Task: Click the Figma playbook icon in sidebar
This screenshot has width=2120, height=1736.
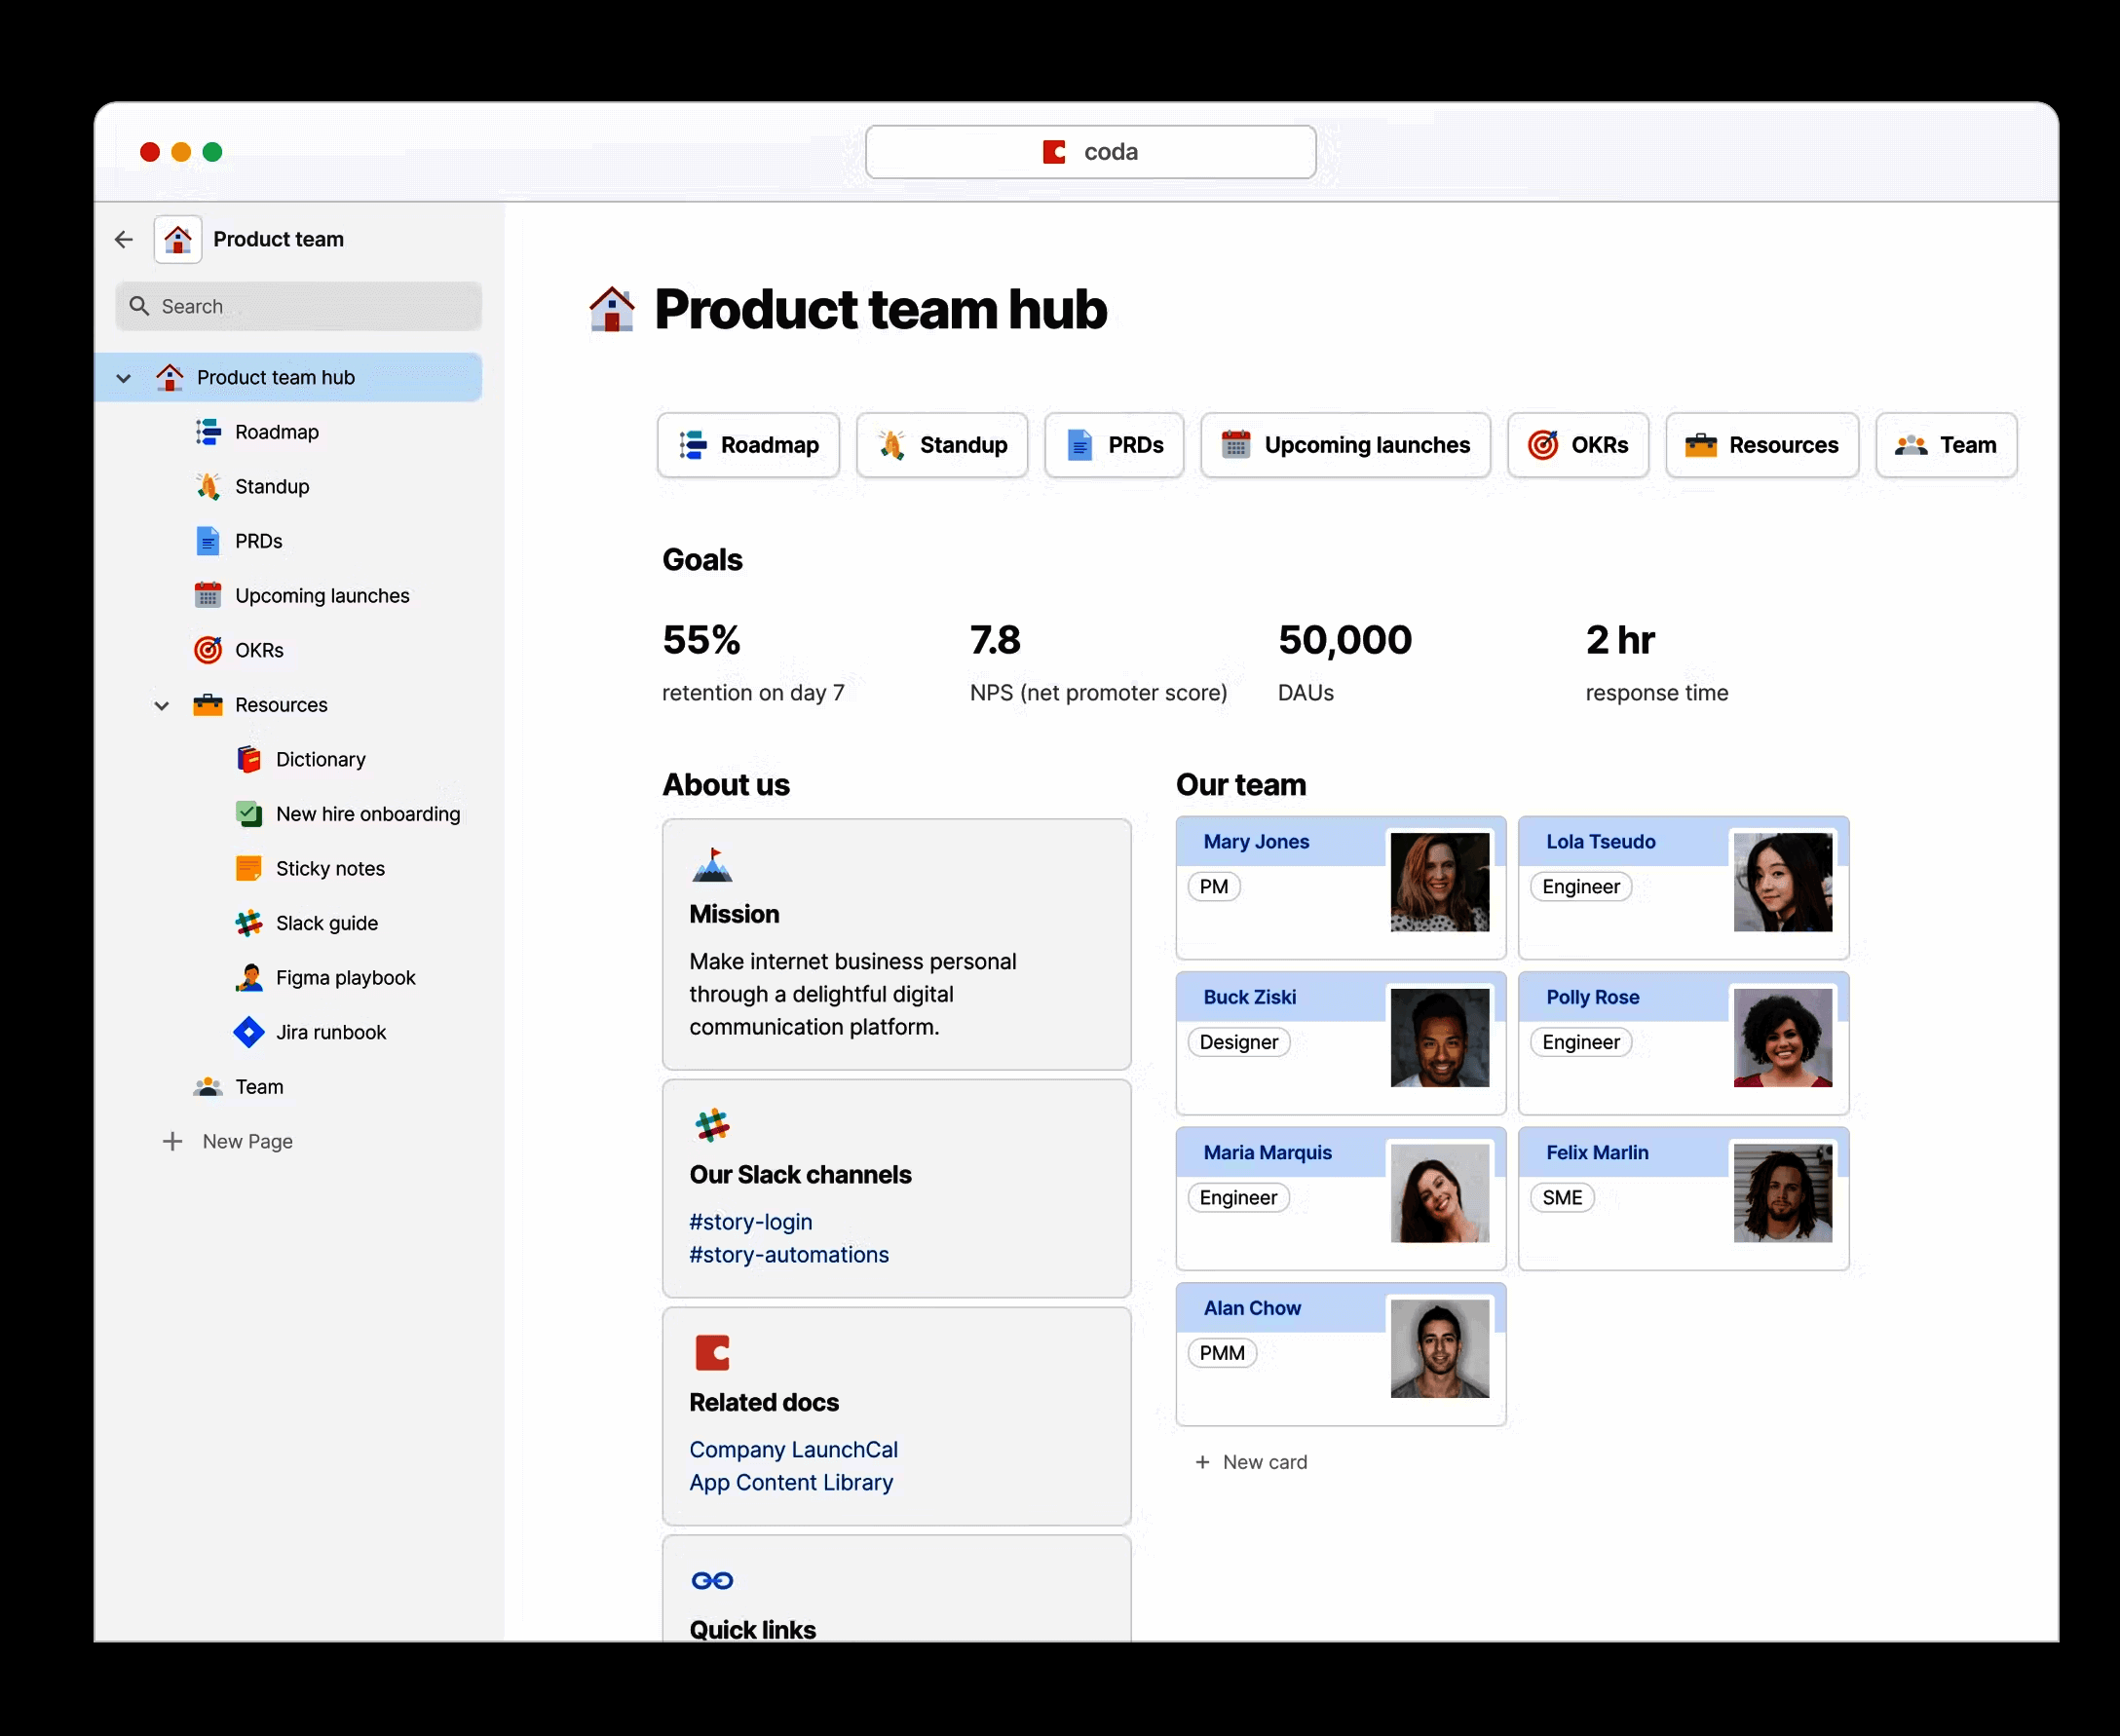Action: (x=249, y=977)
